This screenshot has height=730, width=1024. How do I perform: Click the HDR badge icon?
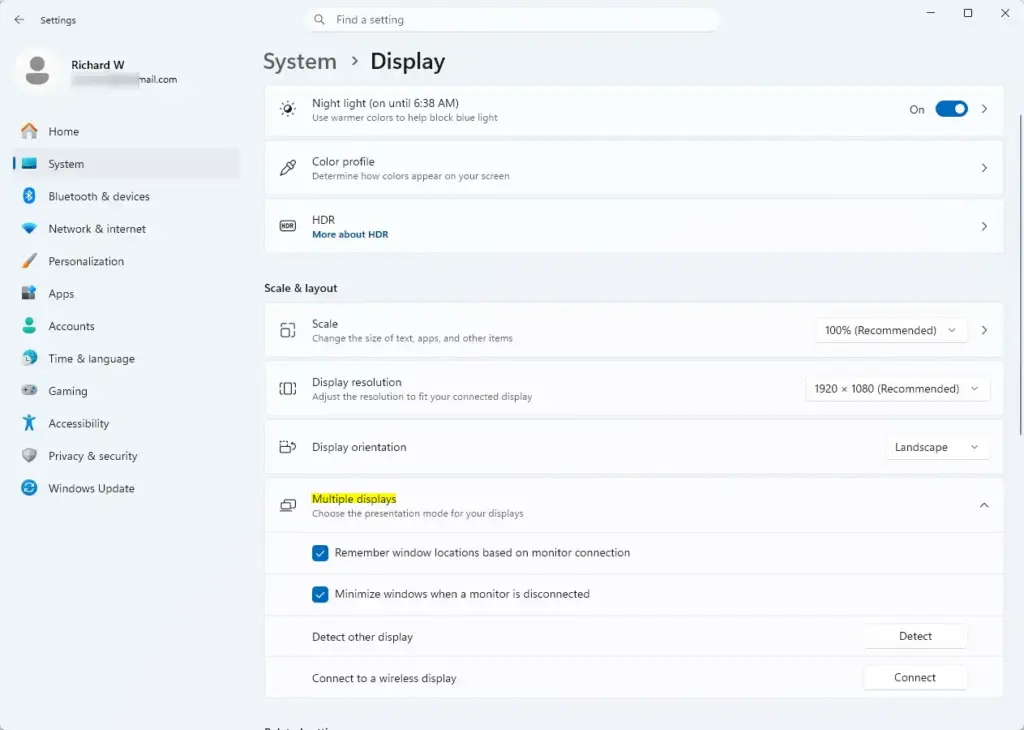tap(287, 226)
